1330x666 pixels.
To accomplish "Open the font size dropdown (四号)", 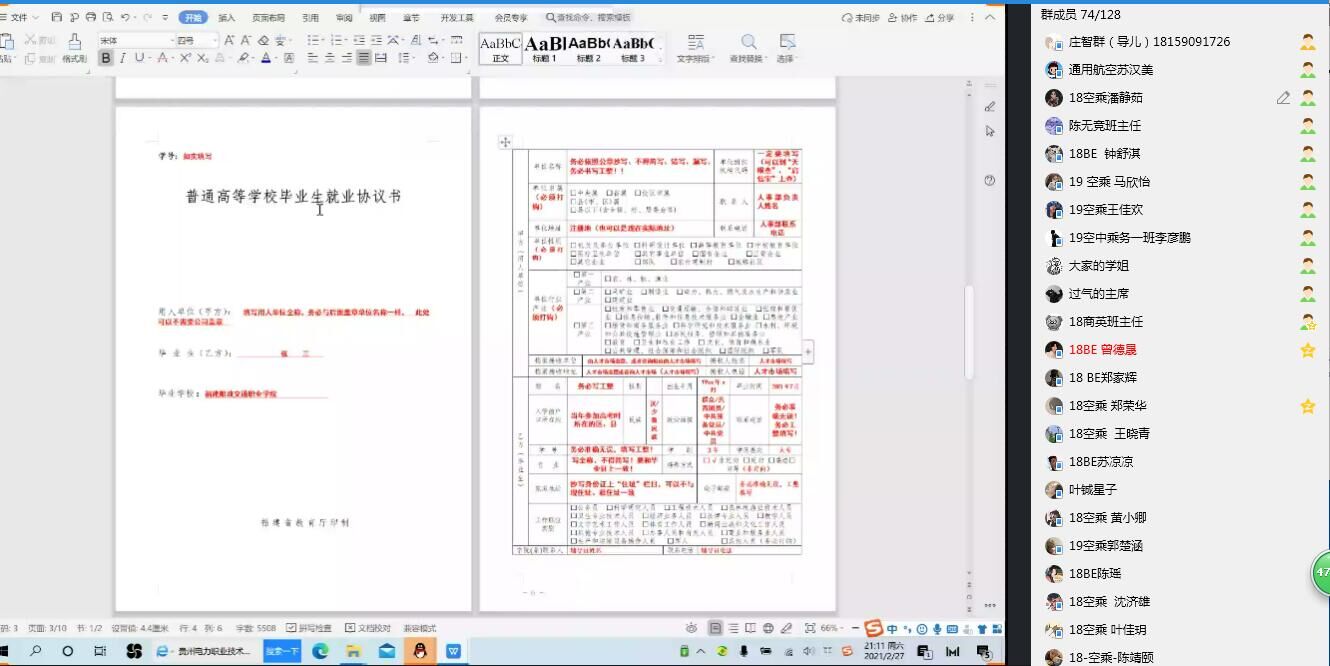I will tap(213, 40).
